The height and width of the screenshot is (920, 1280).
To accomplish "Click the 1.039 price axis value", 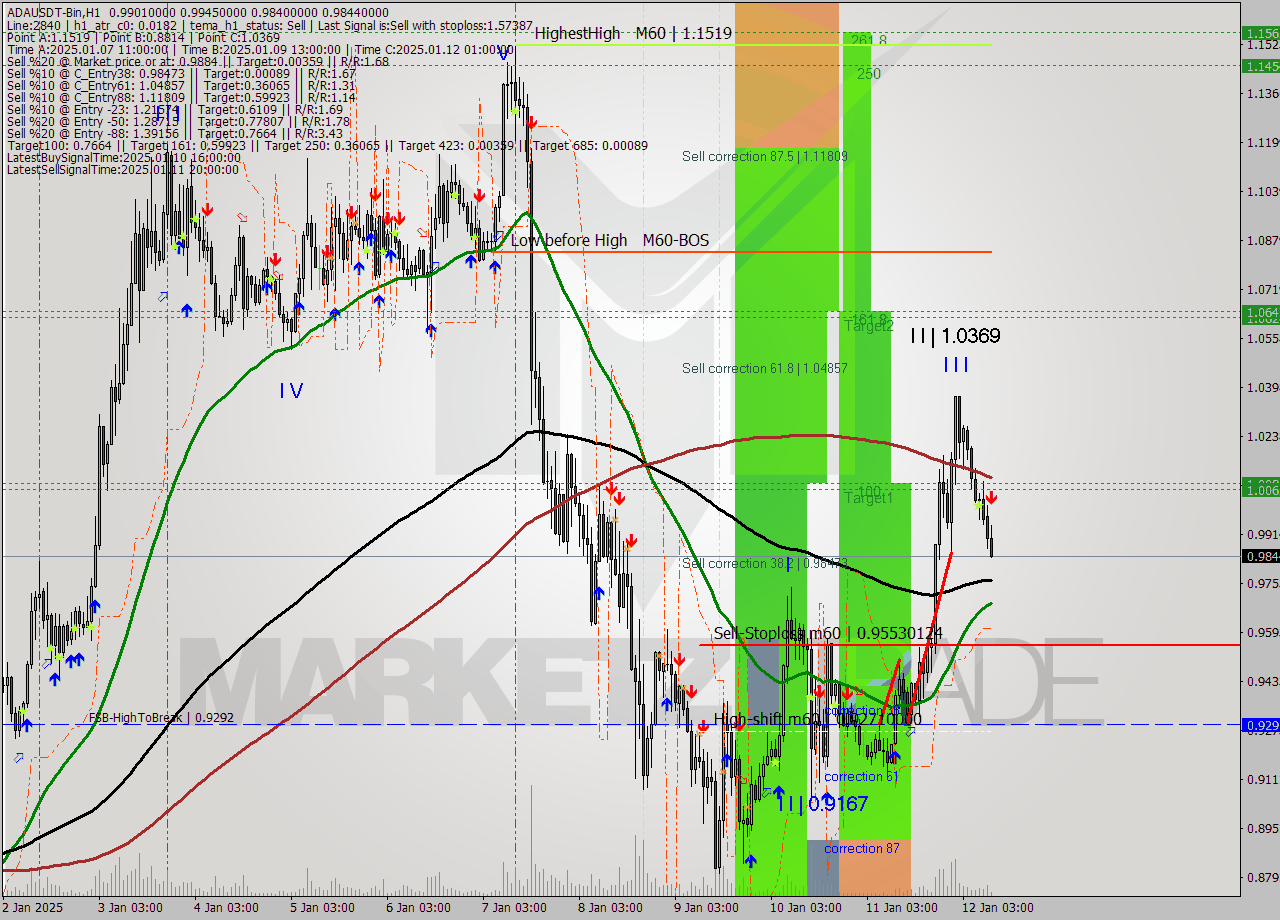I will [x=1262, y=387].
